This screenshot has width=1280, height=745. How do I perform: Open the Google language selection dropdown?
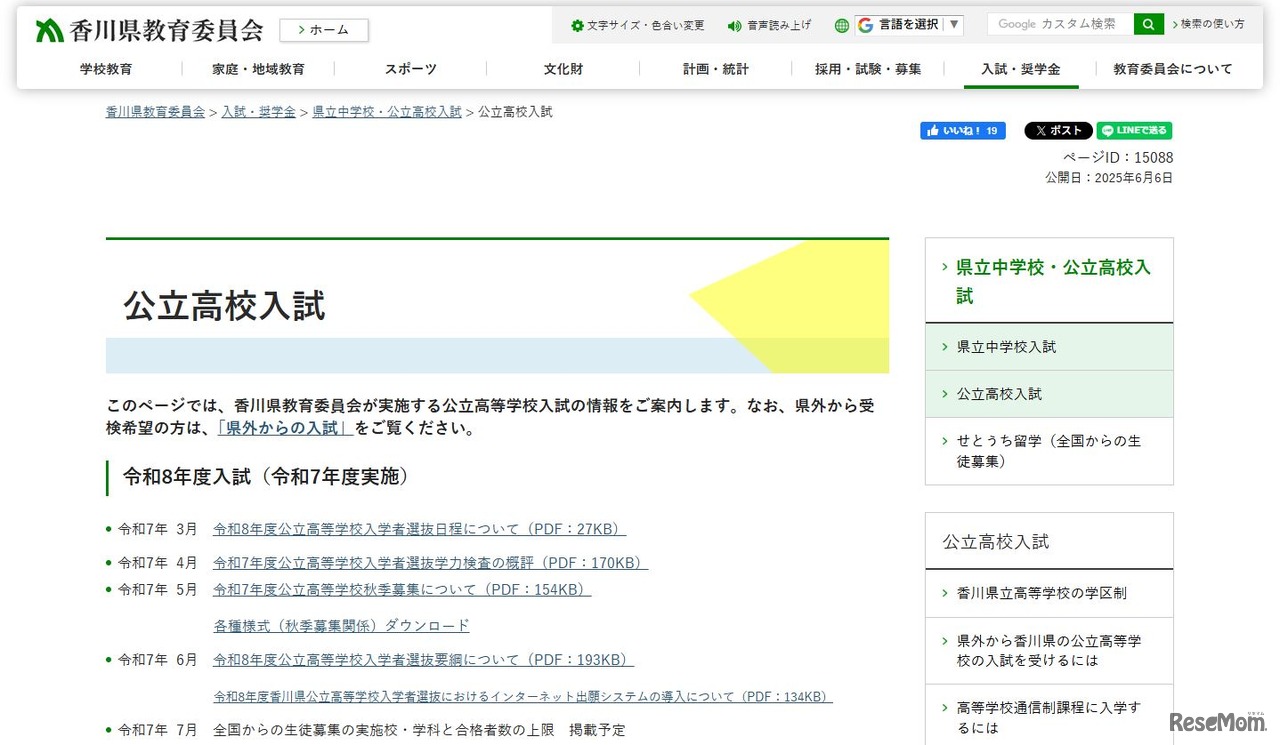click(909, 25)
